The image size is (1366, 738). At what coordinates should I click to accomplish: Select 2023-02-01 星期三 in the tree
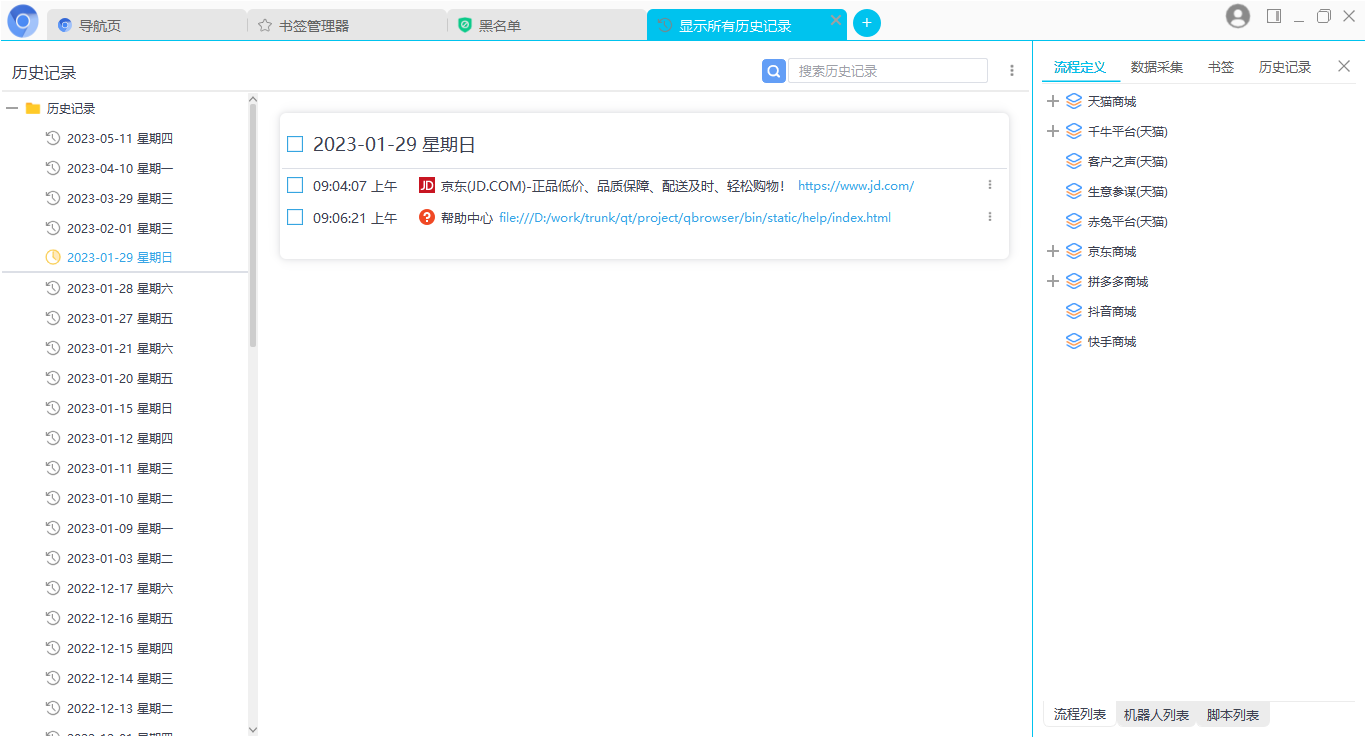pos(120,228)
